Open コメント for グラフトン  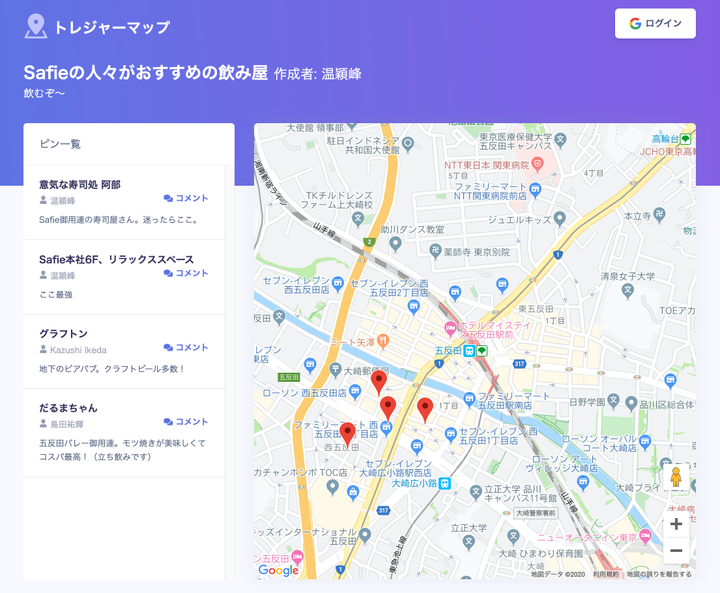point(186,347)
